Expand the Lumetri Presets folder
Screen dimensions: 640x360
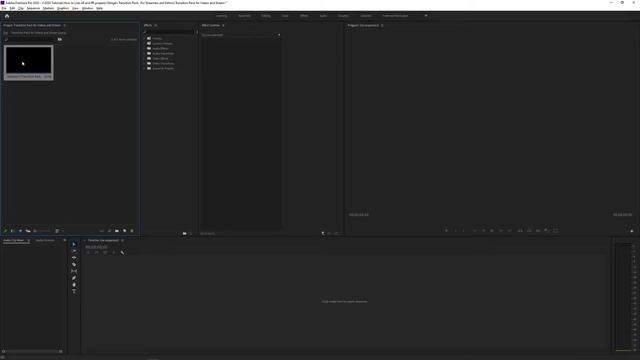[x=144, y=43]
